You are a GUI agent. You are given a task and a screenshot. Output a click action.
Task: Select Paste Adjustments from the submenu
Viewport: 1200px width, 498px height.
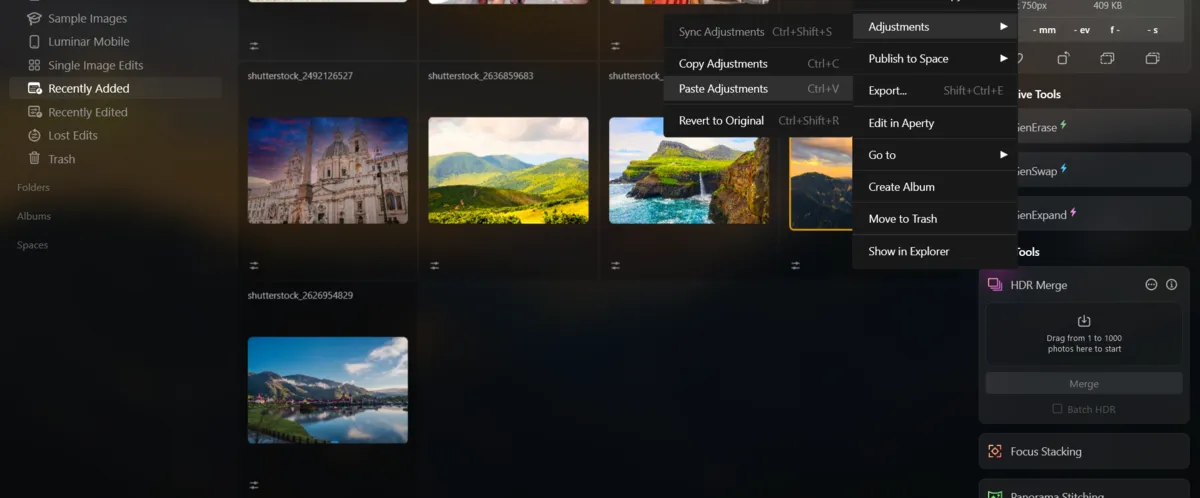coord(723,89)
